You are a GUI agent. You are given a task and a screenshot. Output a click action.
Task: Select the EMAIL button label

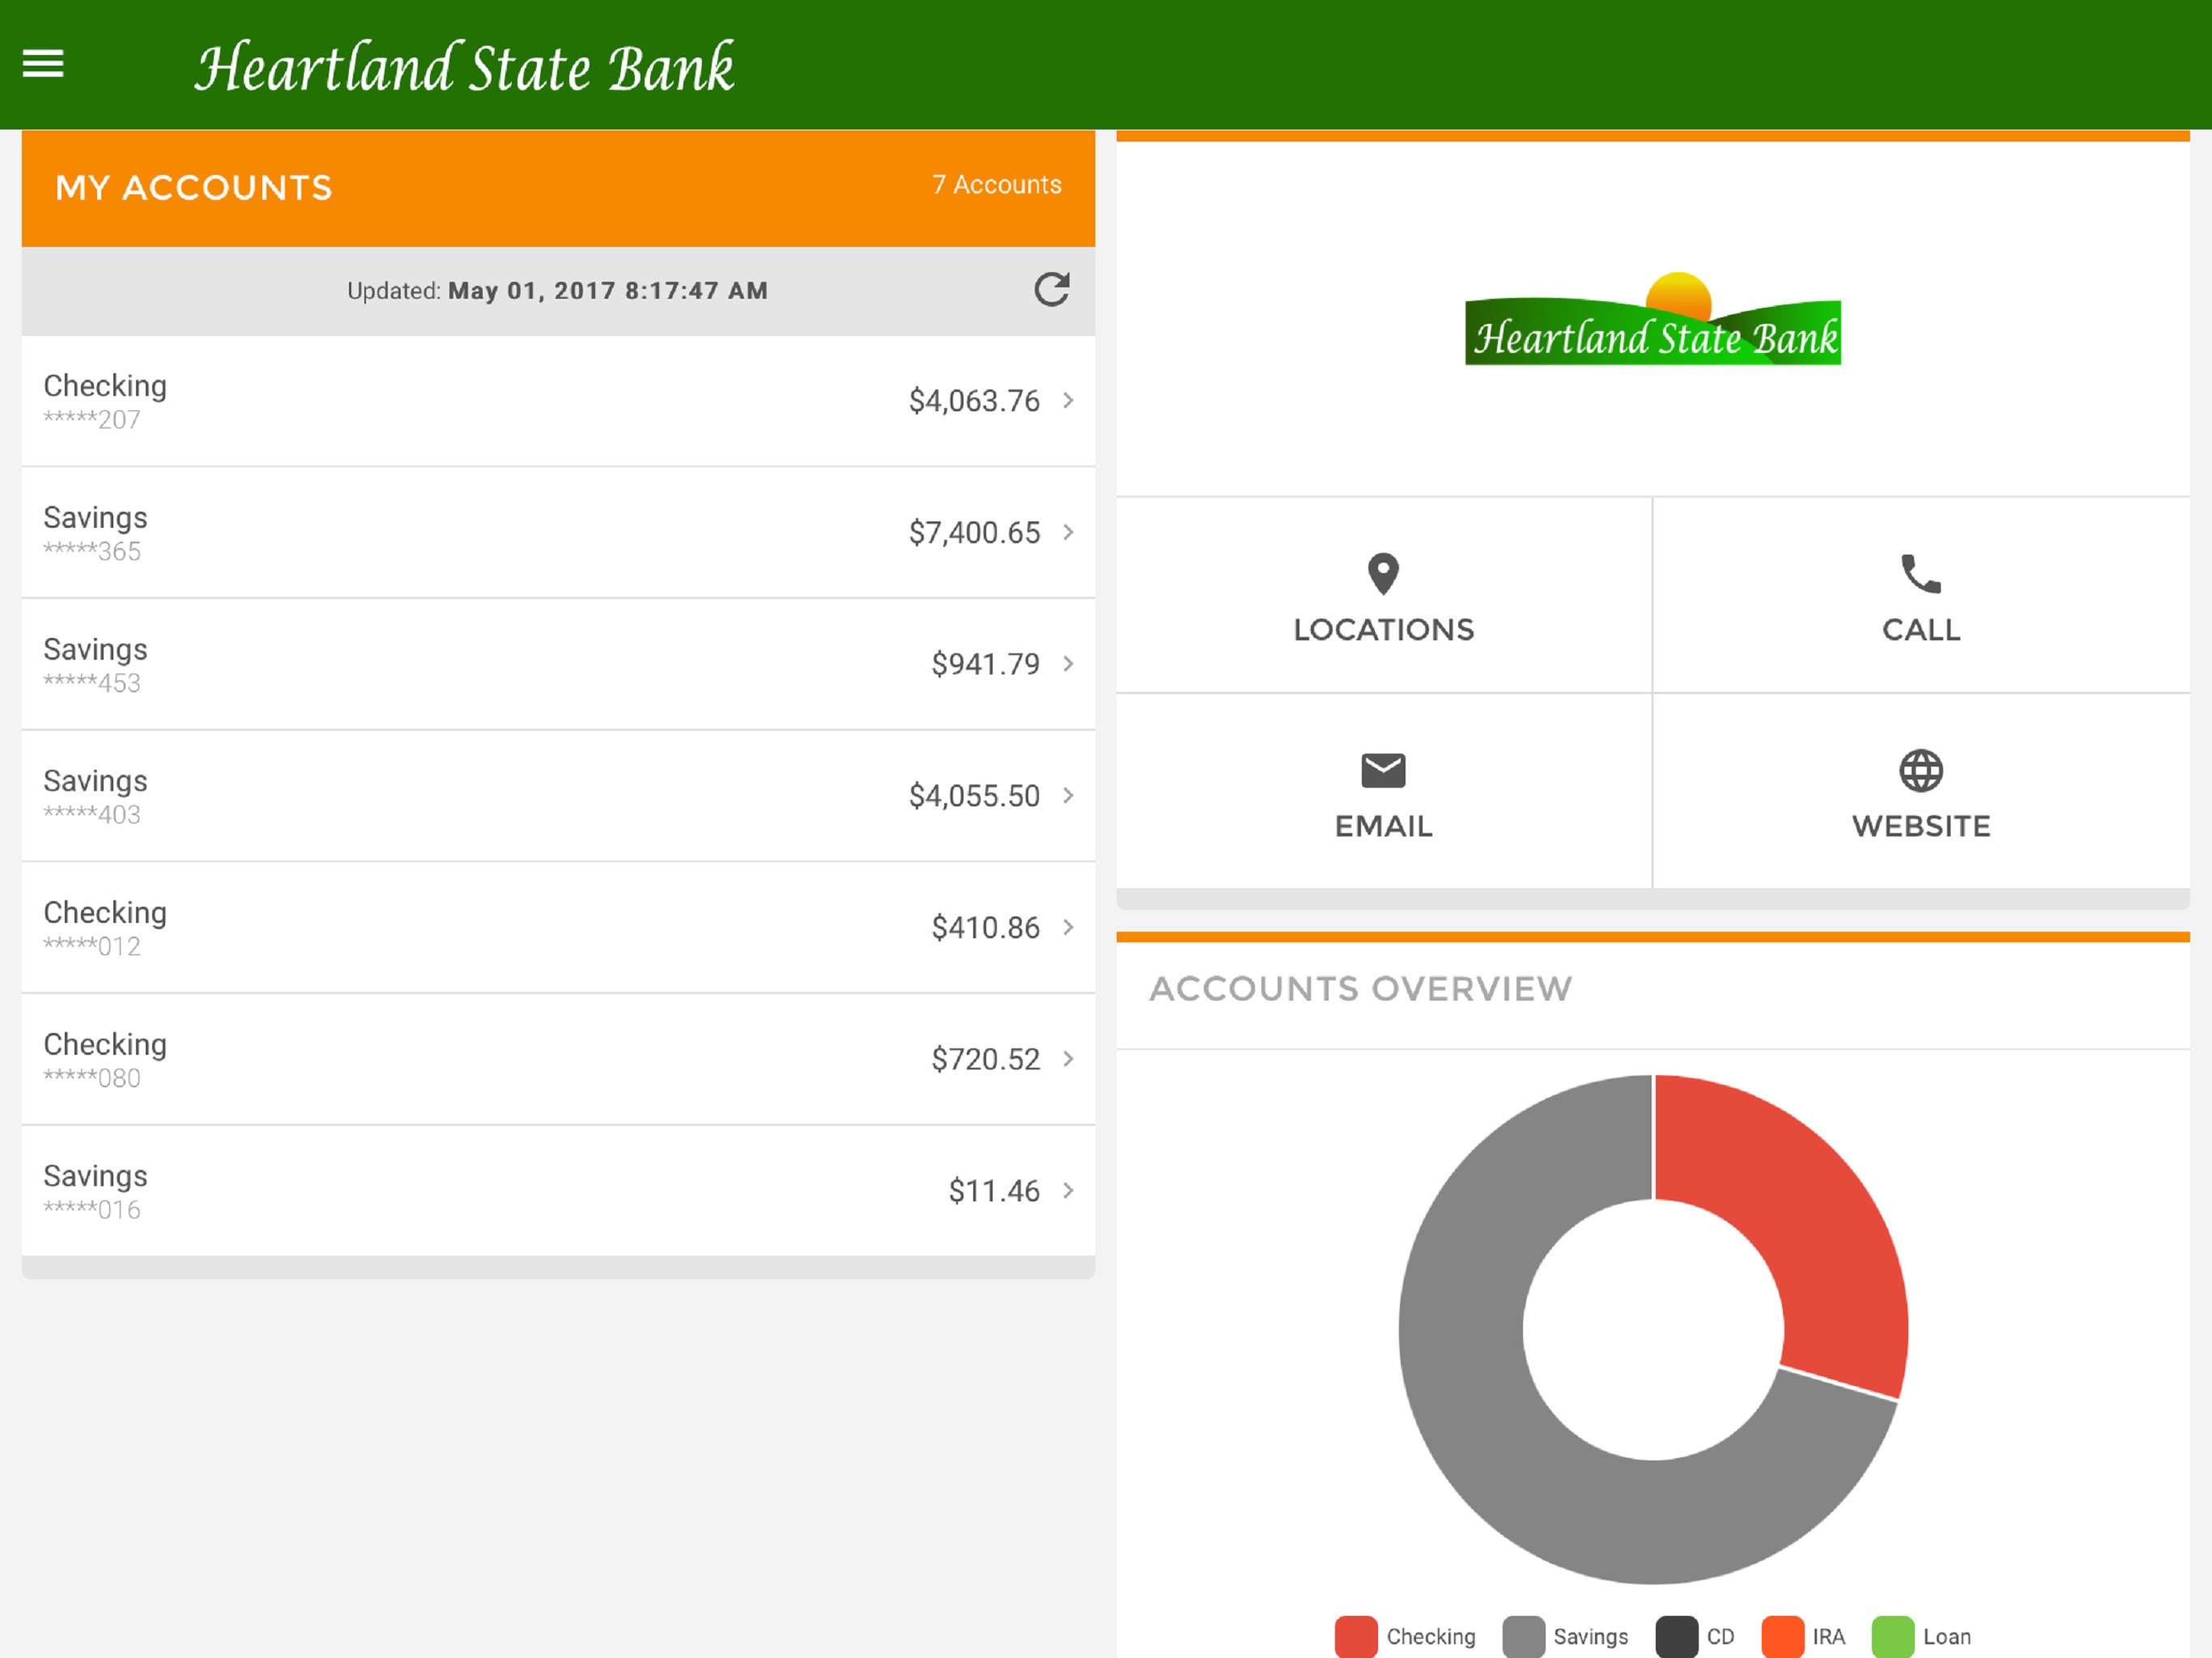(1383, 826)
